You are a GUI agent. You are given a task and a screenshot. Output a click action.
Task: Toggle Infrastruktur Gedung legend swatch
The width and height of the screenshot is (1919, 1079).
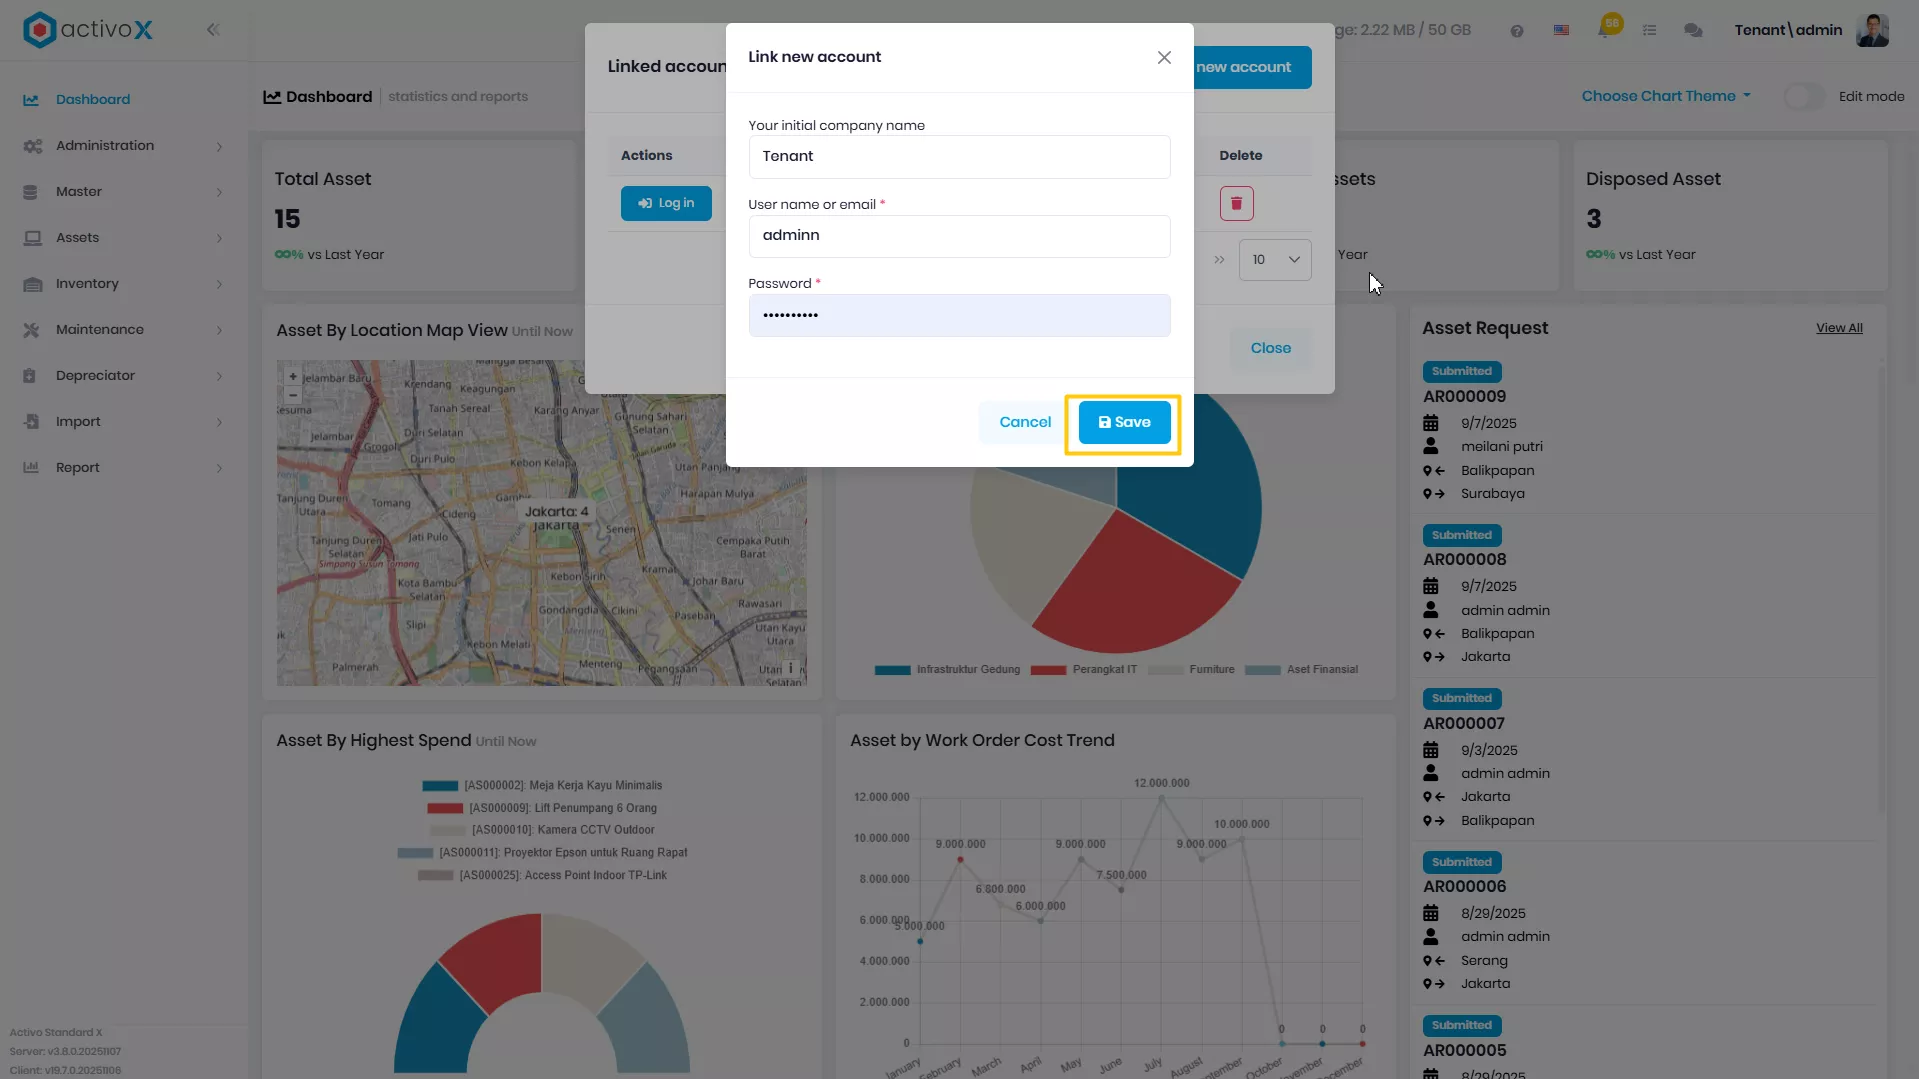click(x=892, y=670)
